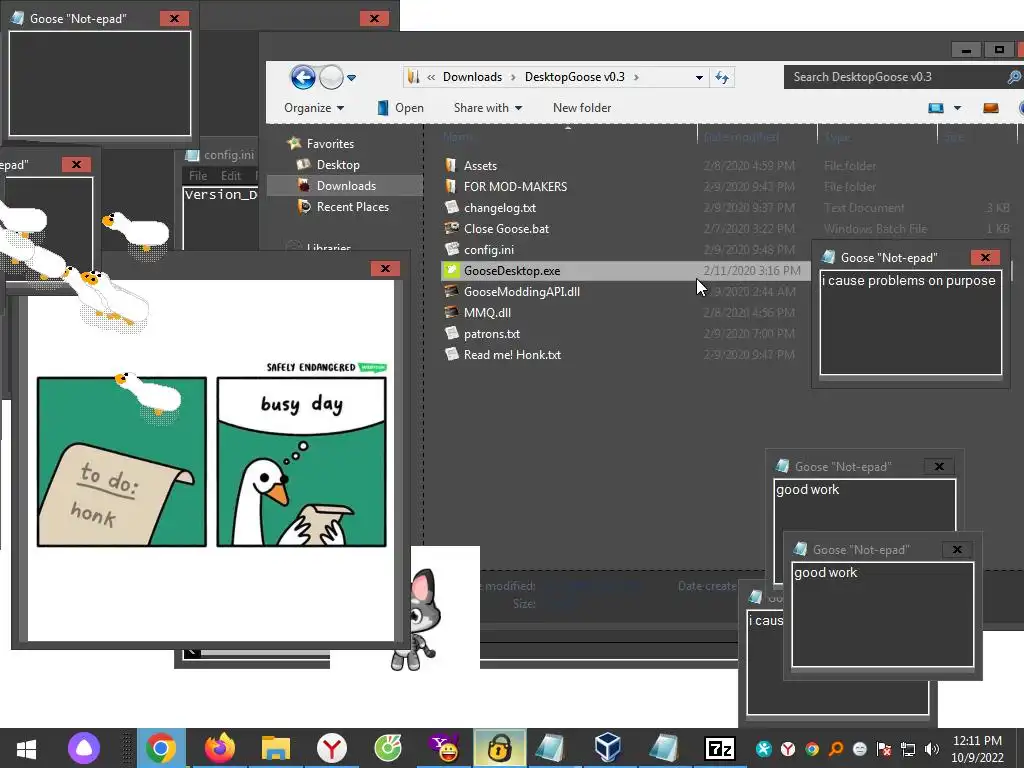The height and width of the screenshot is (768, 1024).
Task: Close the 'i cause problems on purpose' Not-epad
Action: [x=985, y=257]
